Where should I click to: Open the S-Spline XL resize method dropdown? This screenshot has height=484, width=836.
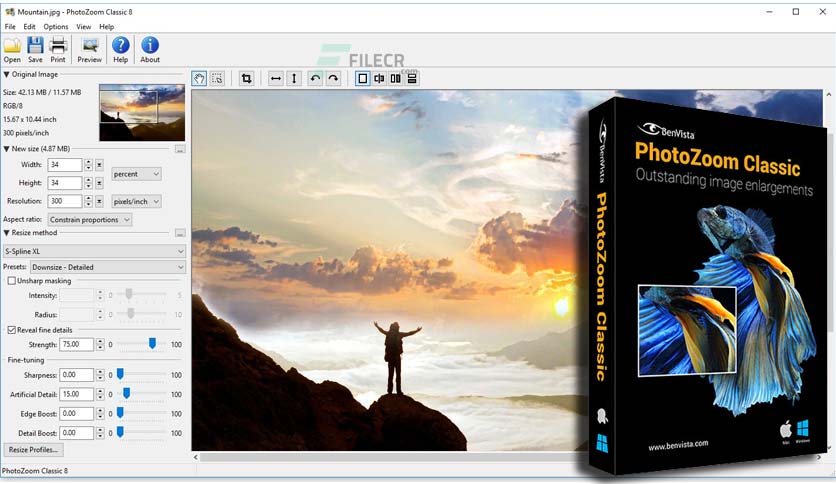click(94, 251)
